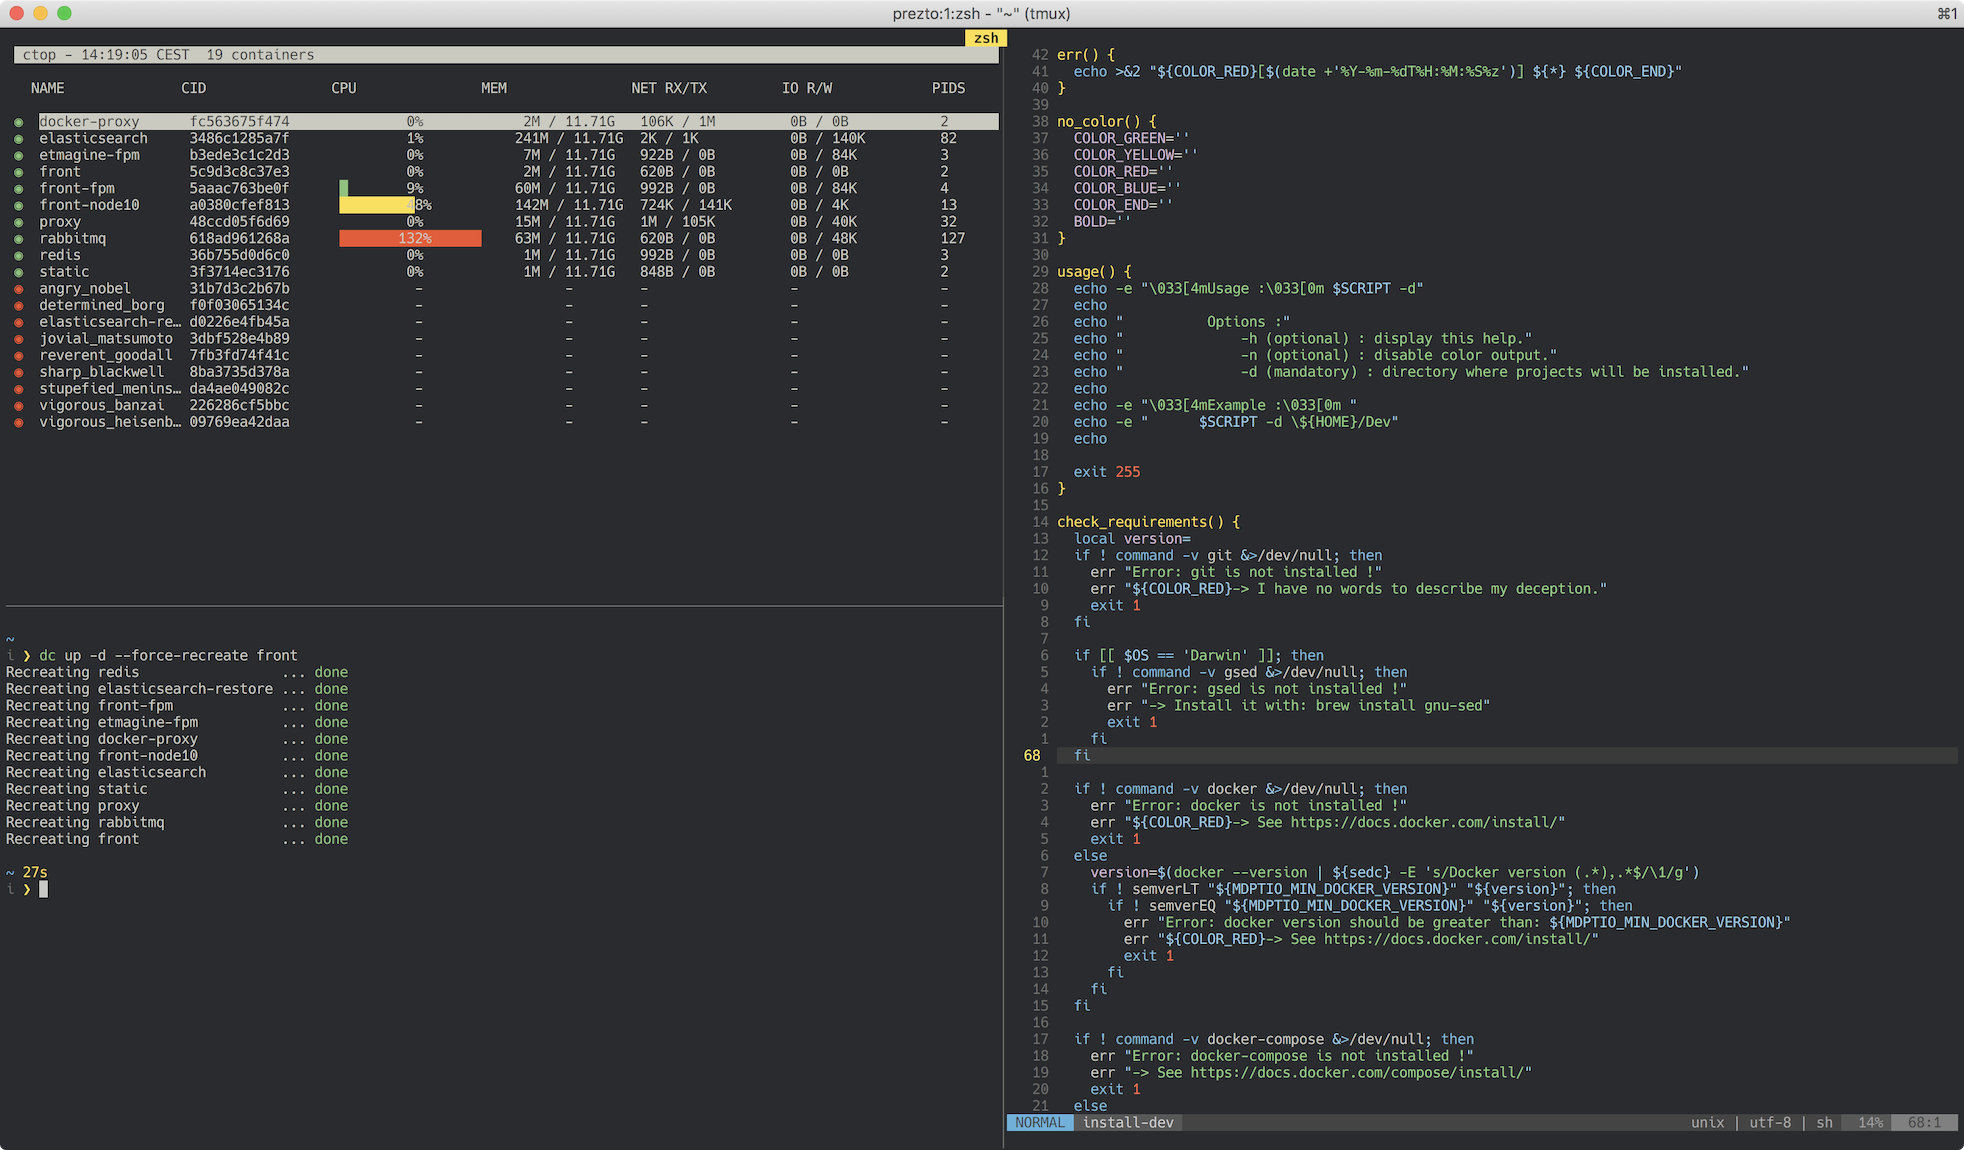This screenshot has height=1150, width=1964.
Task: Click the utf-8 encoding indicator
Action: [1769, 1123]
